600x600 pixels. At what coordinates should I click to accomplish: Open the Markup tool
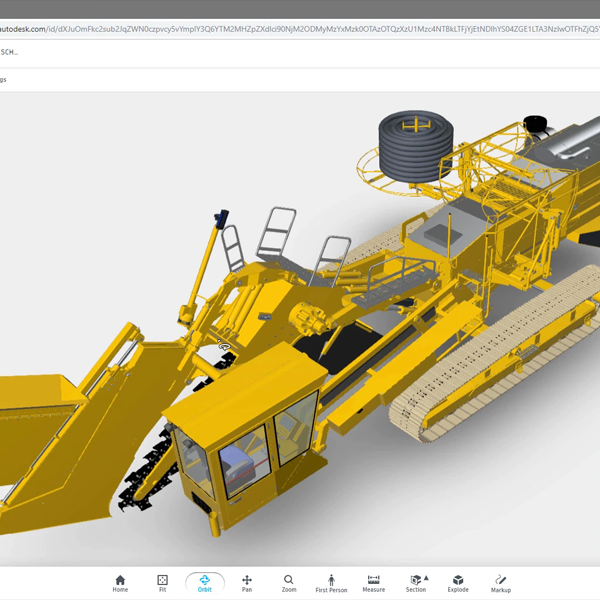click(501, 583)
